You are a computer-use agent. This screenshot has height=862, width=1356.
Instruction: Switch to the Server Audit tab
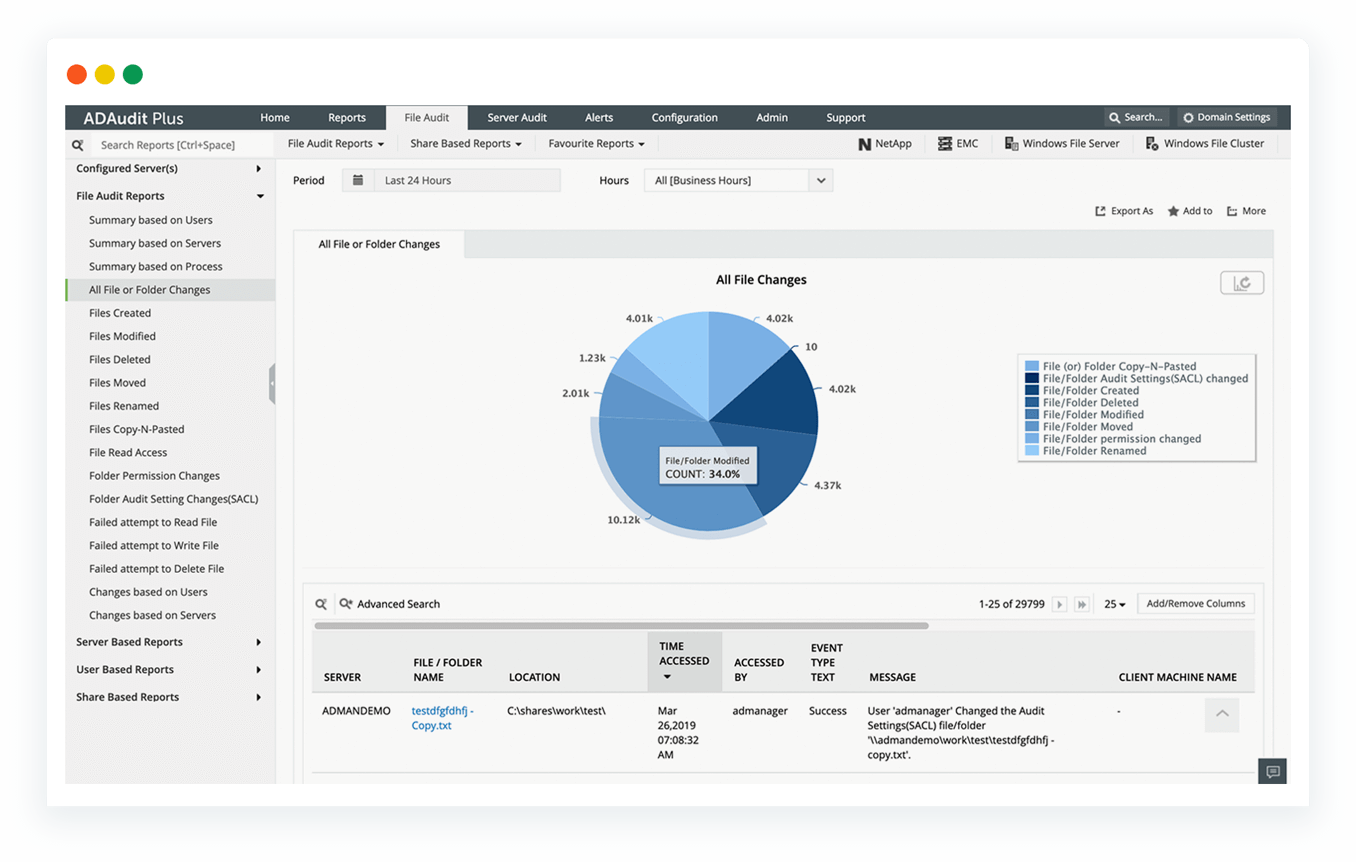click(x=517, y=117)
